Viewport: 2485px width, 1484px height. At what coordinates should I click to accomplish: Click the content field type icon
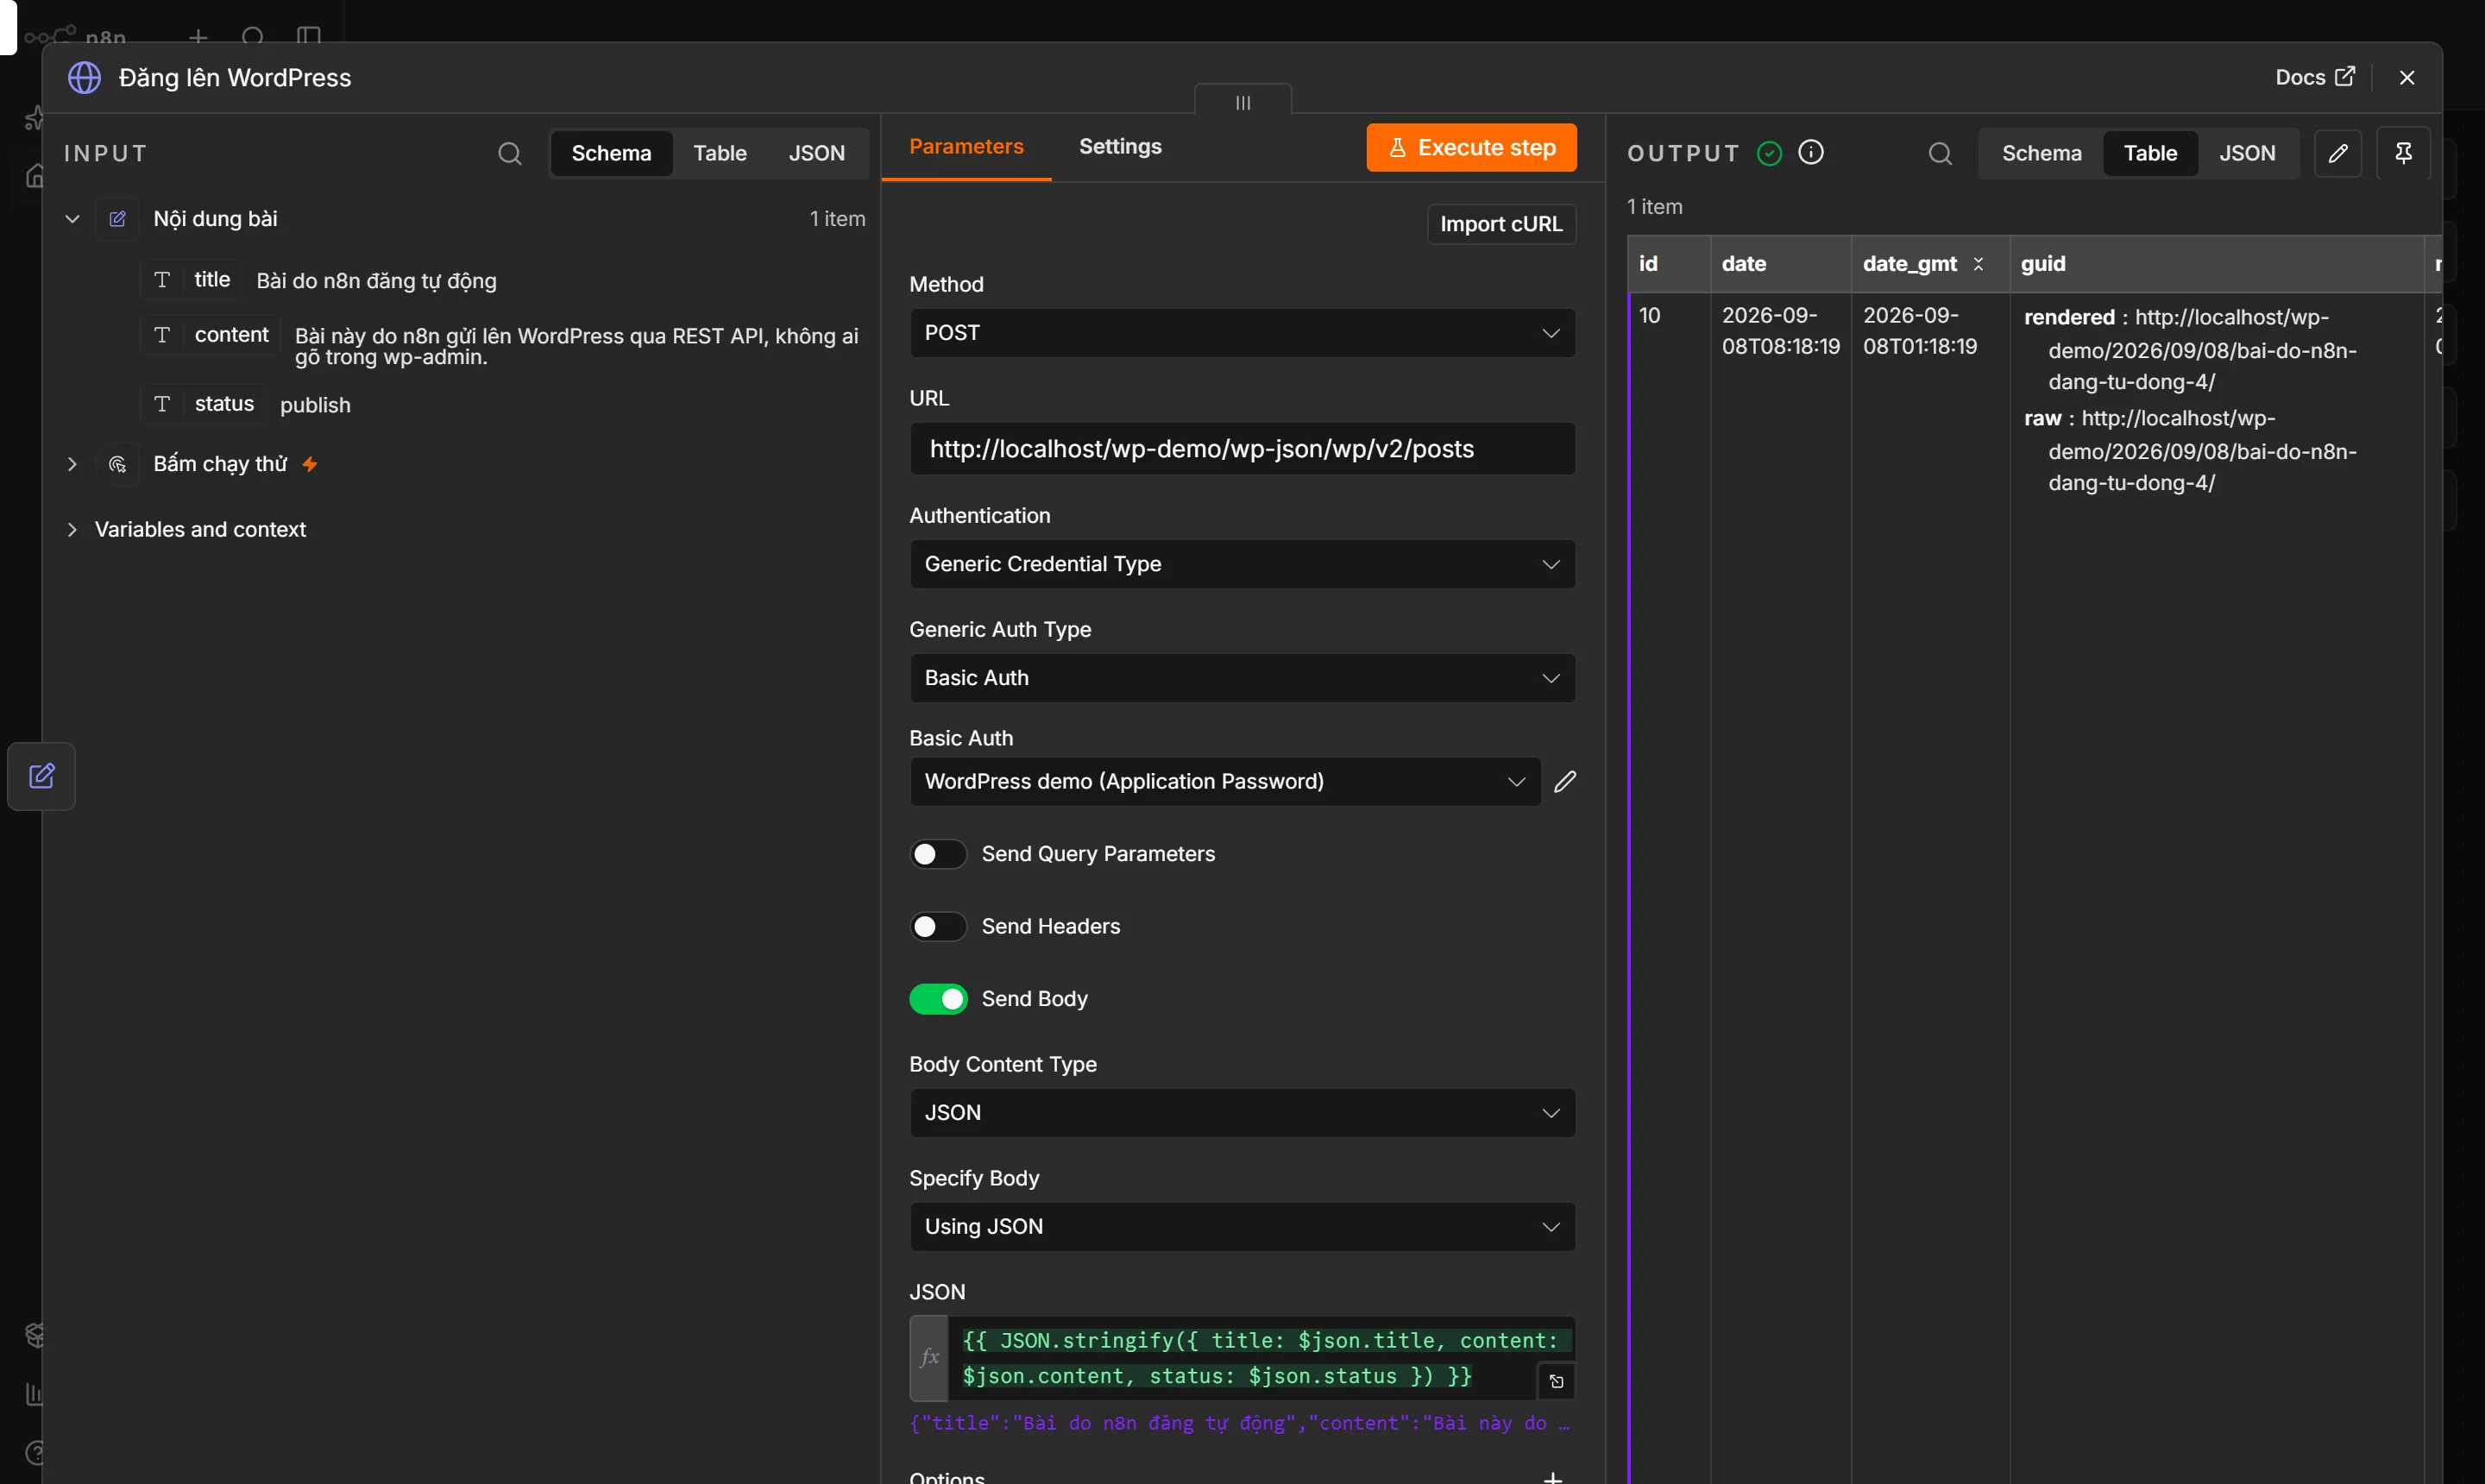point(162,335)
